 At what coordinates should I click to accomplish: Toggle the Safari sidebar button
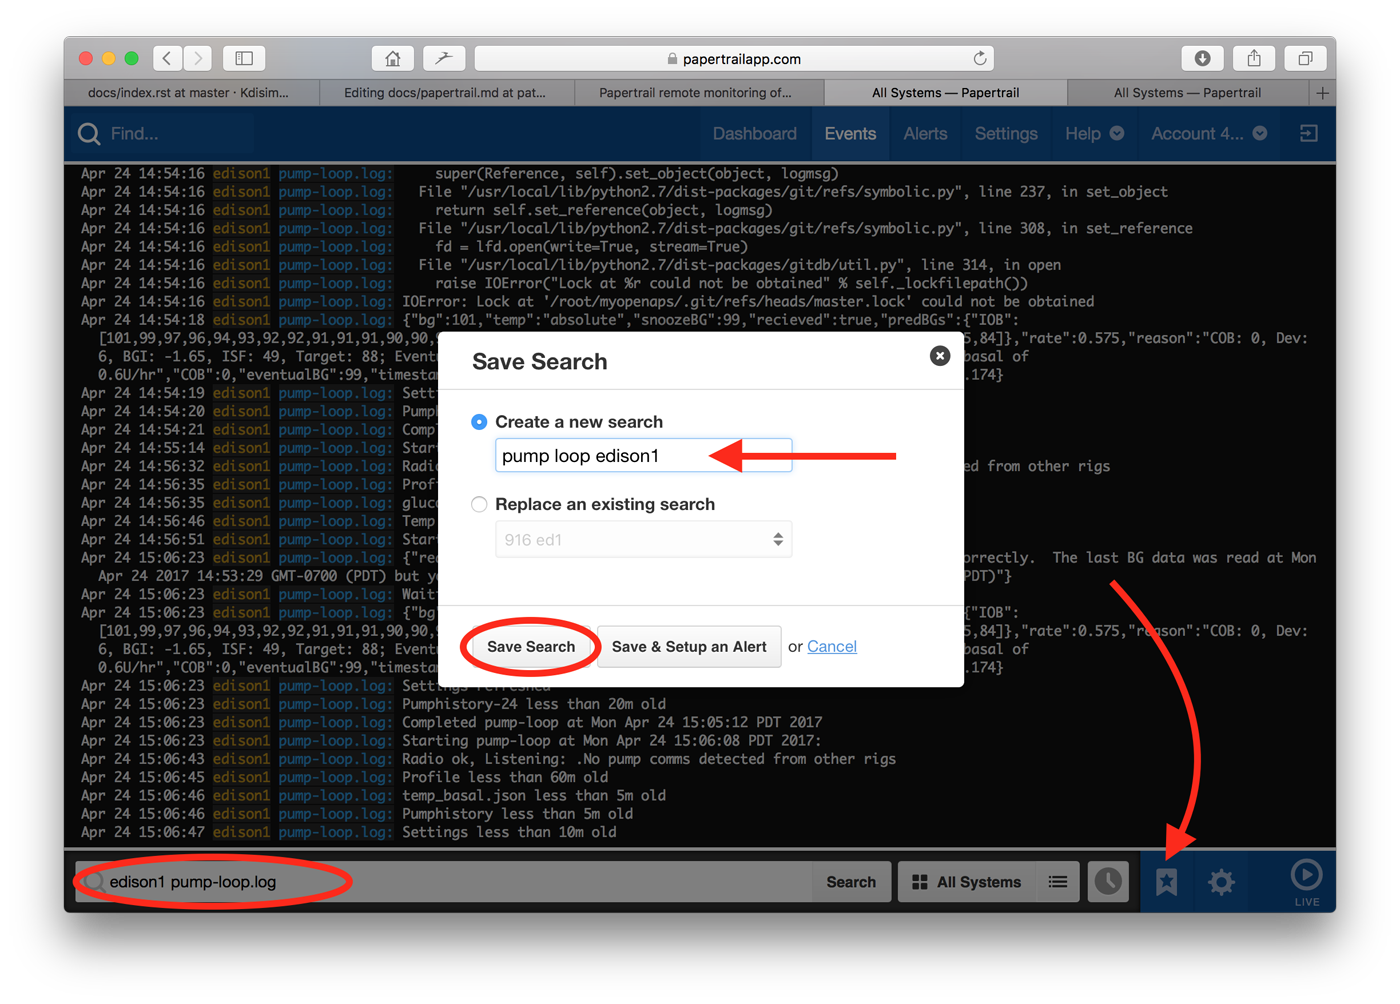click(x=244, y=59)
